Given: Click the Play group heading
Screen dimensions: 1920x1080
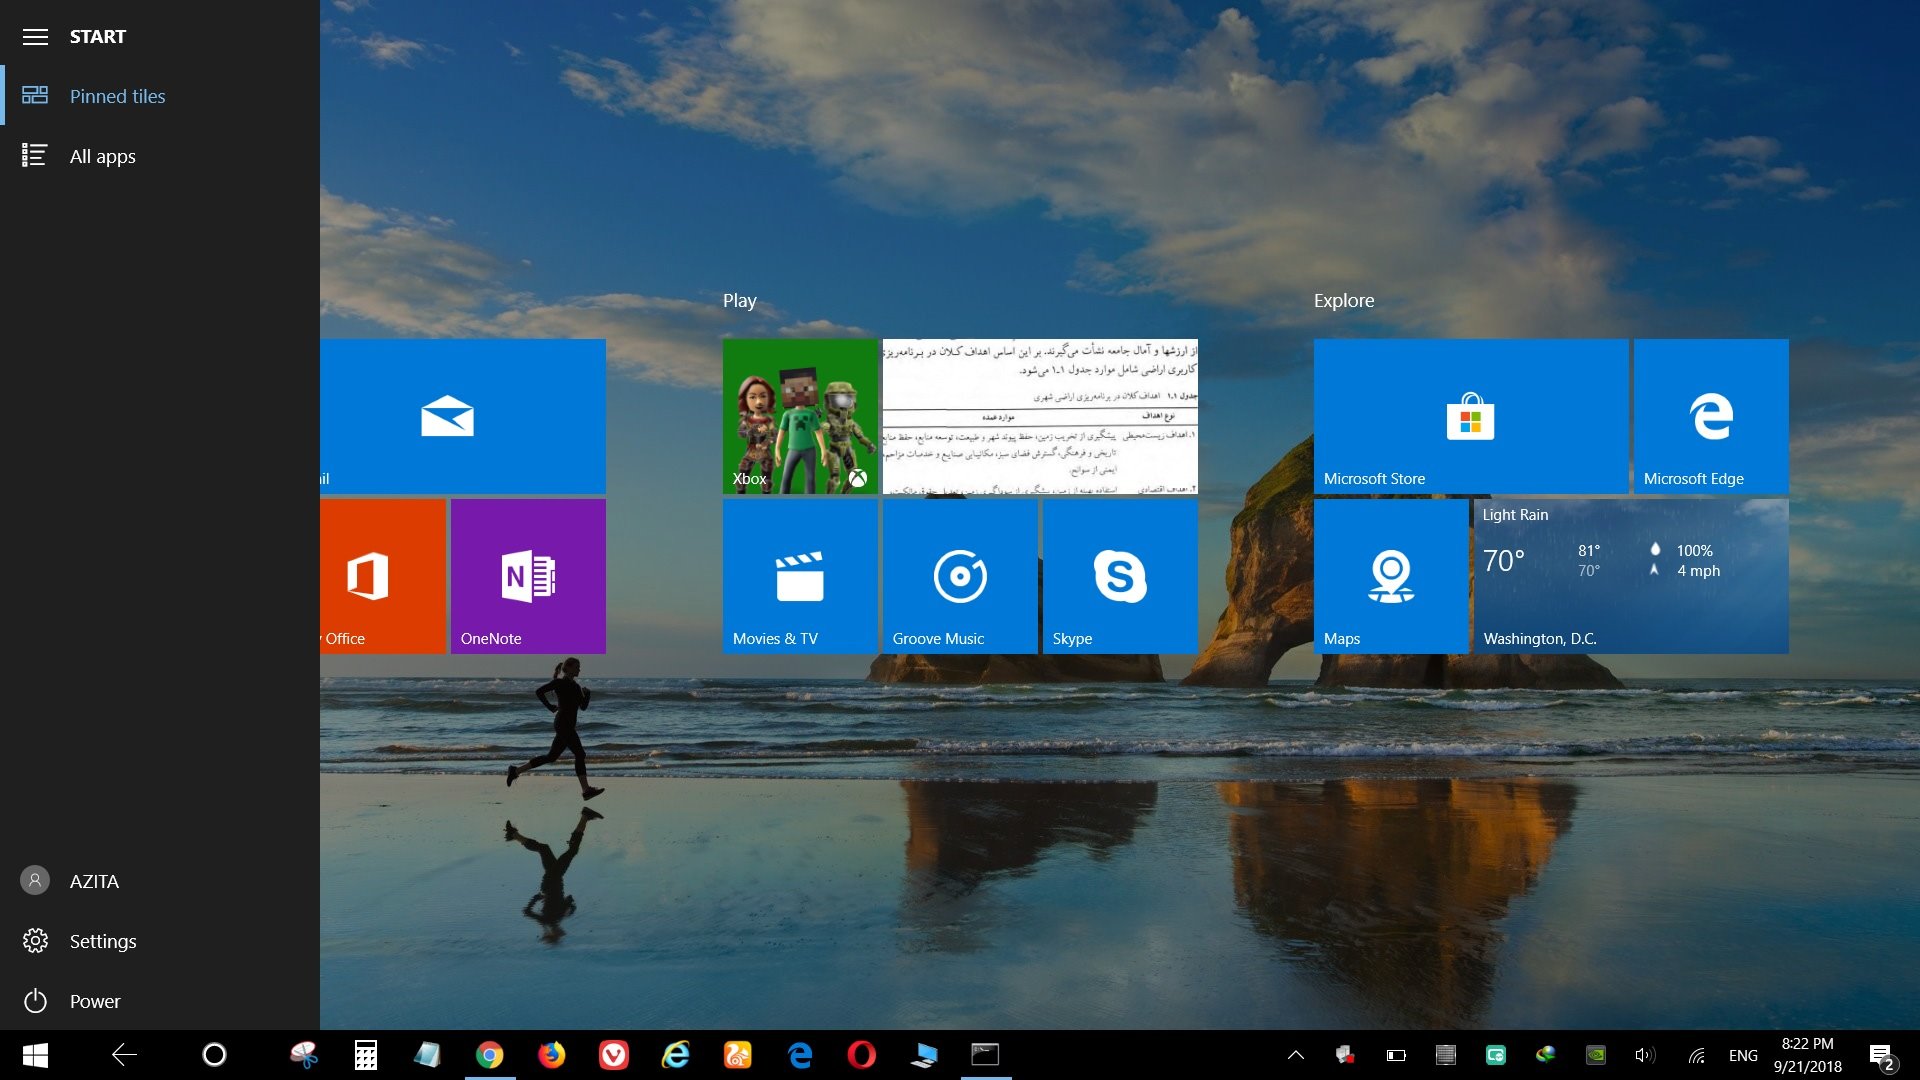Looking at the screenshot, I should pos(740,300).
